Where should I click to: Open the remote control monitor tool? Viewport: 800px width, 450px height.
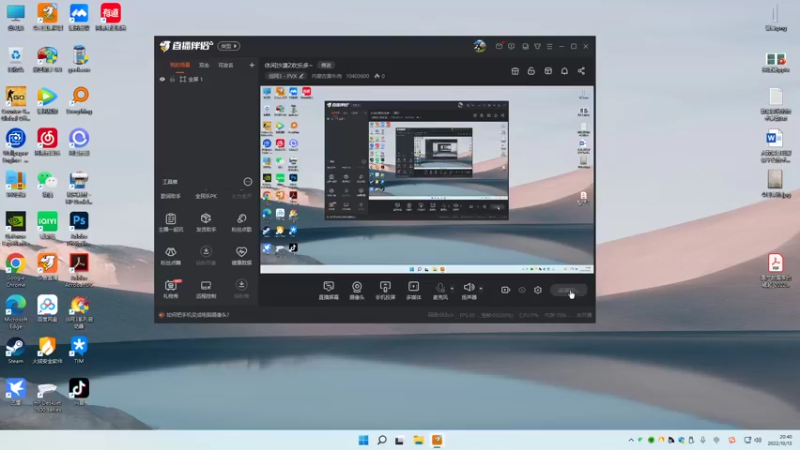pos(206,289)
